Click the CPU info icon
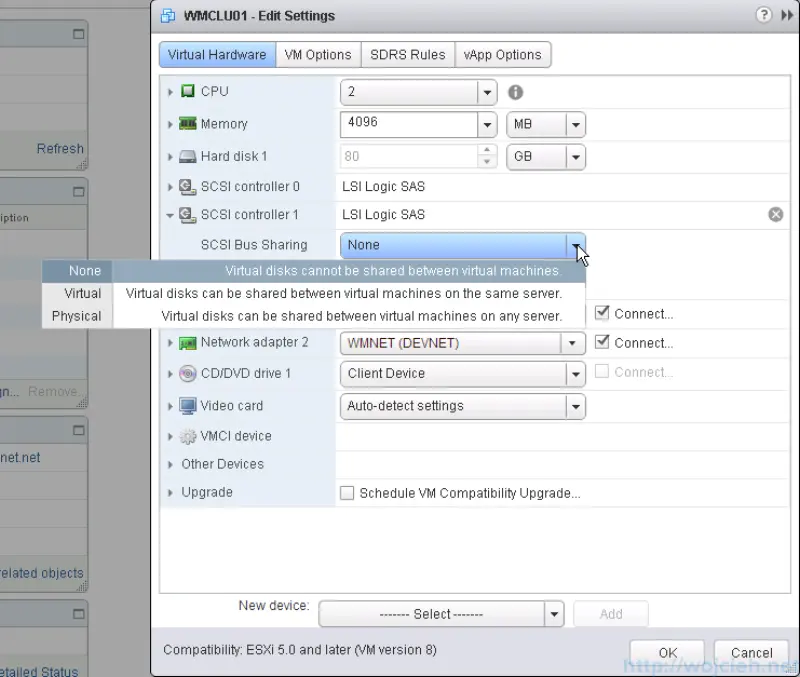Image resolution: width=800 pixels, height=677 pixels. click(516, 92)
